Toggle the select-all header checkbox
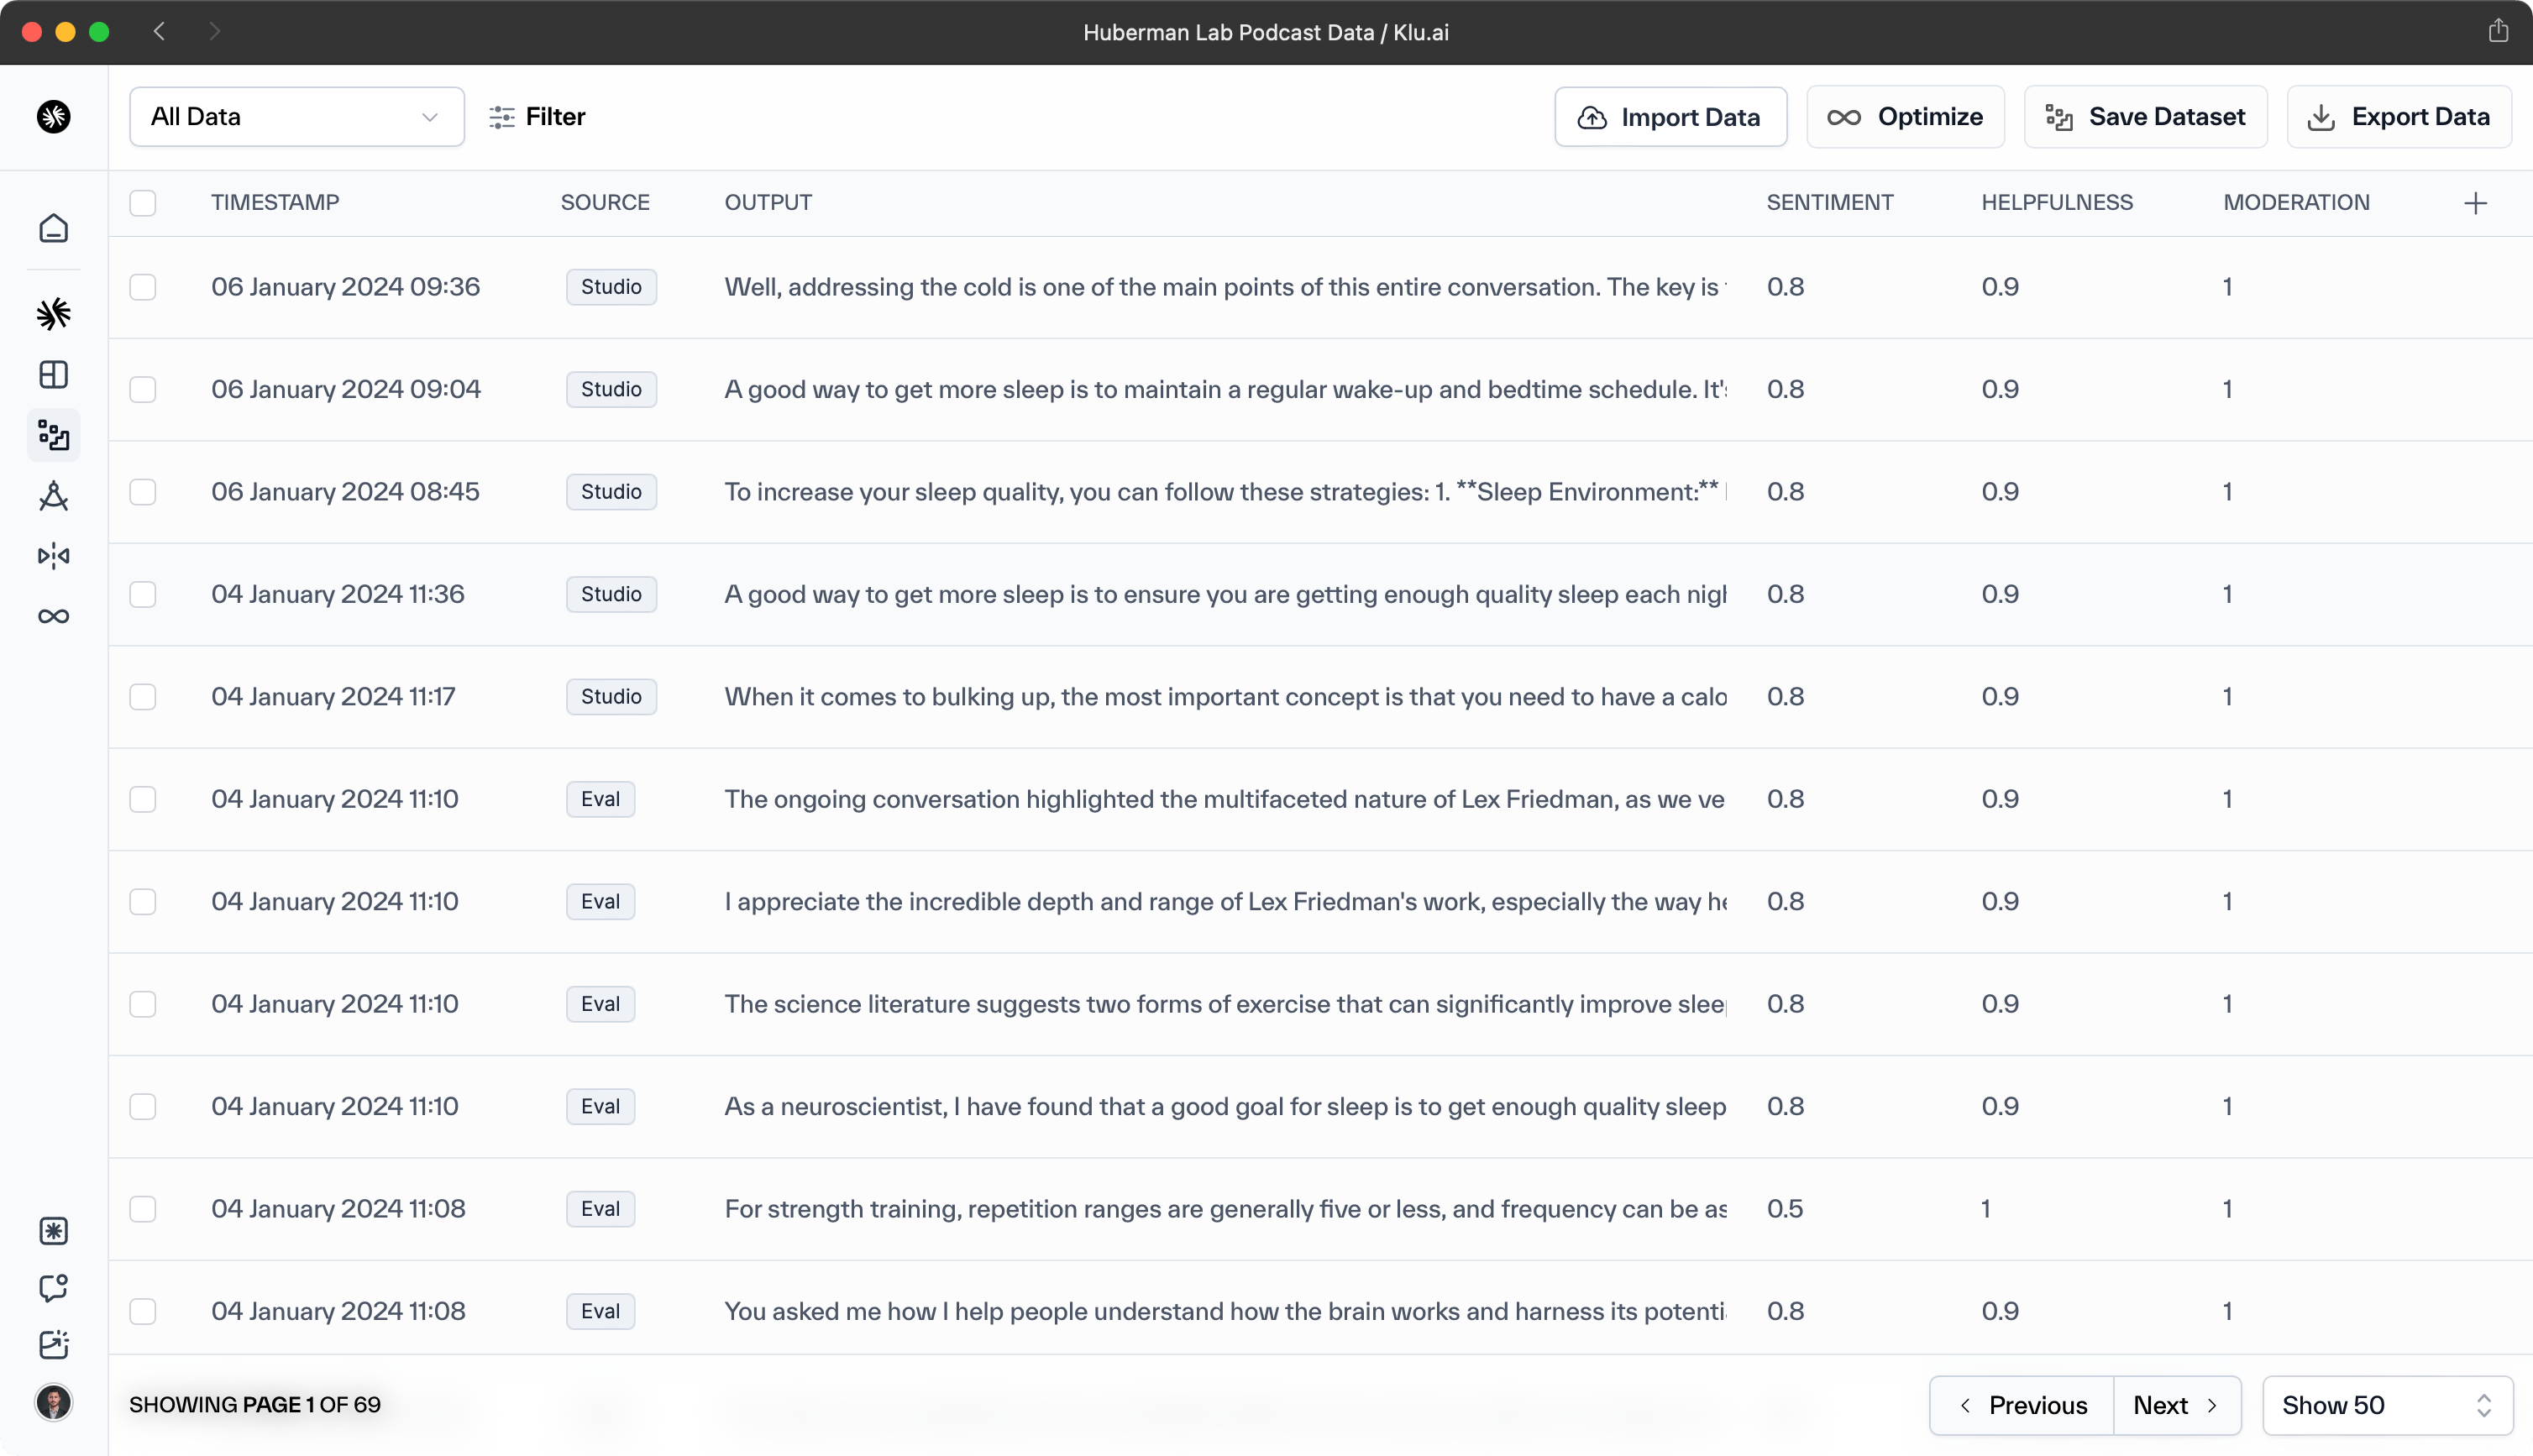 [x=143, y=203]
